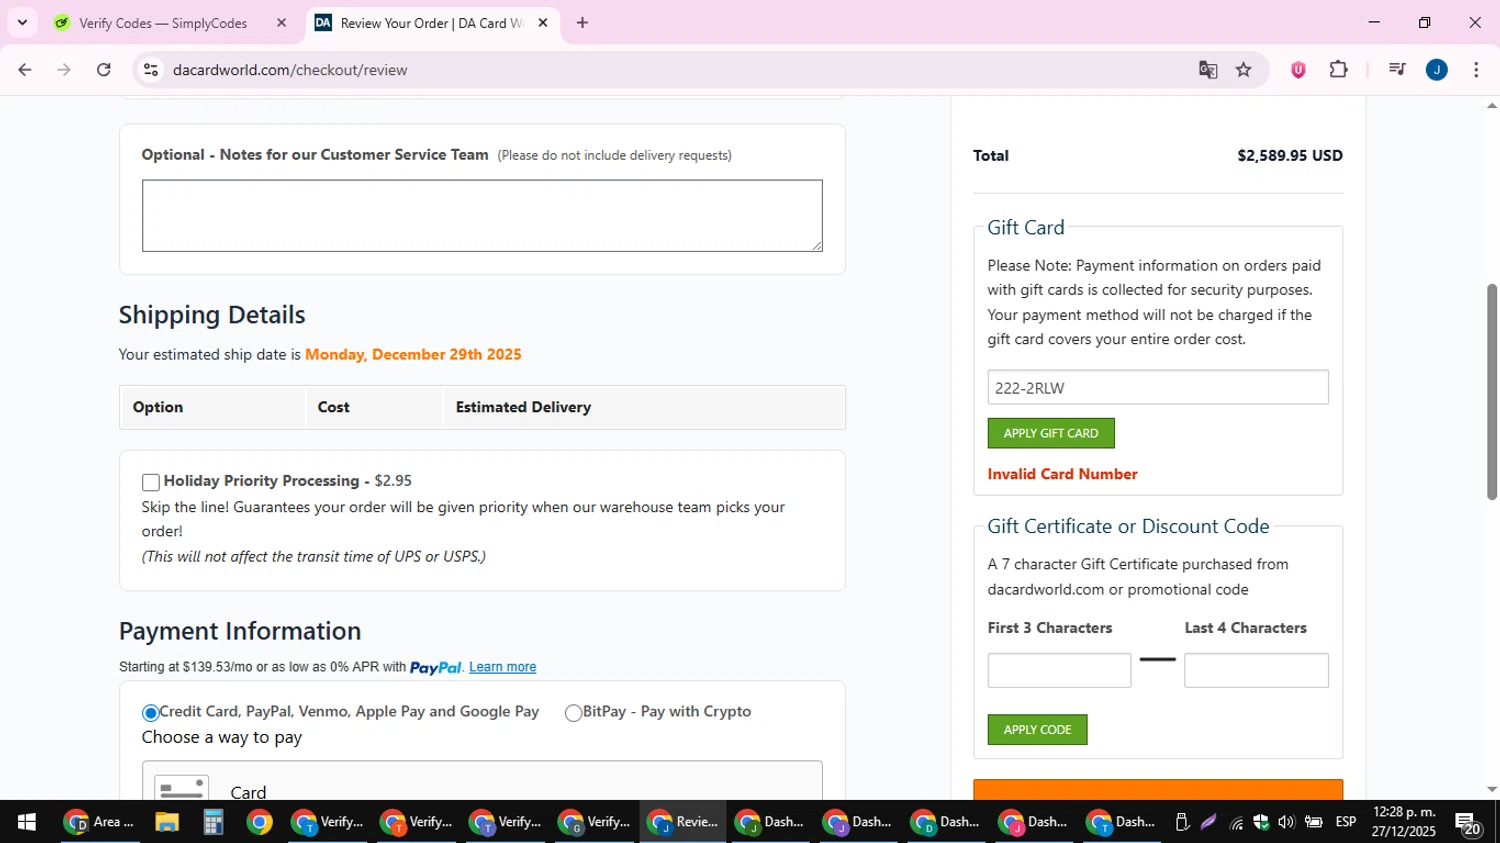Open the Calculator taskbar icon

click(212, 822)
